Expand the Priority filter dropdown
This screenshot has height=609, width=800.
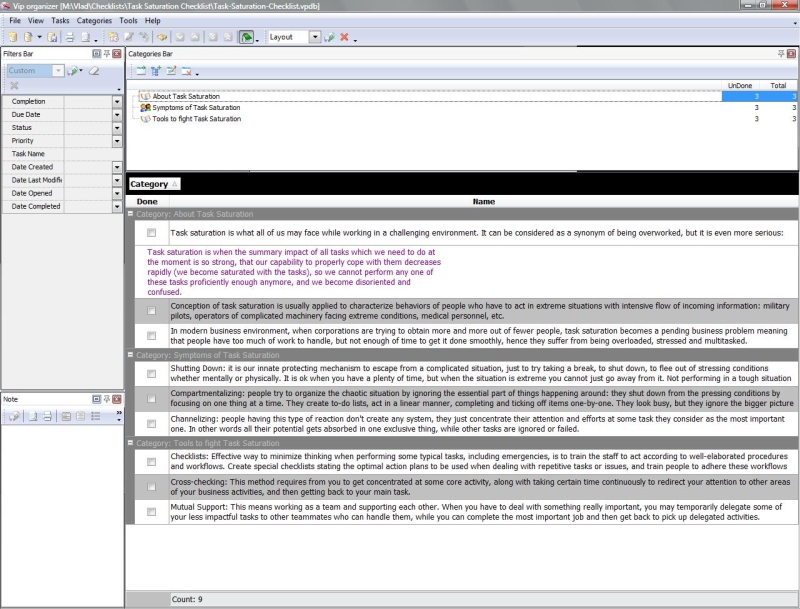tap(117, 141)
